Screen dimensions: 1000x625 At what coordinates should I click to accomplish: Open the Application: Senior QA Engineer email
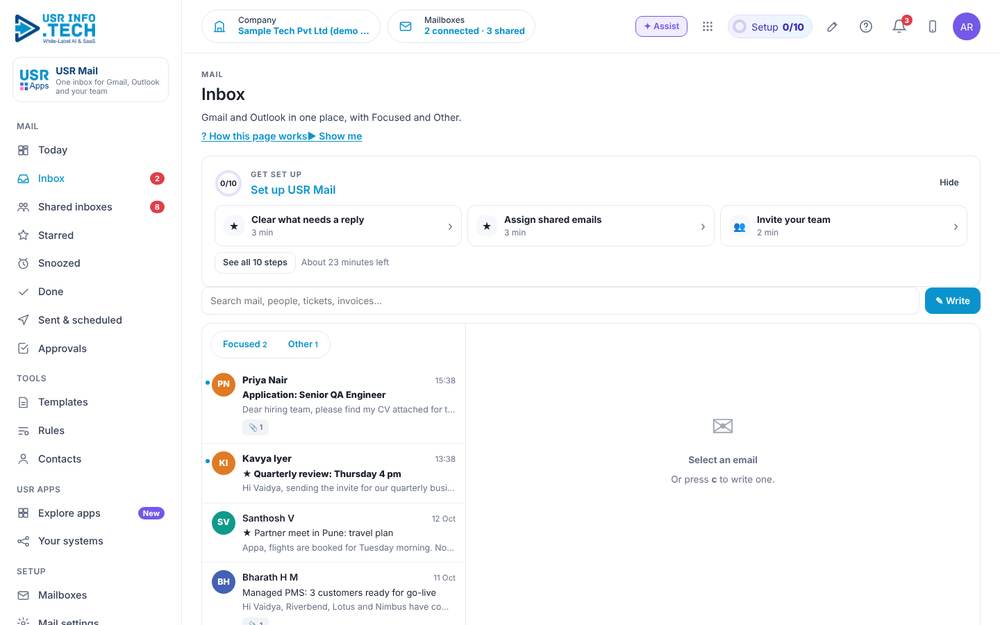click(x=334, y=404)
